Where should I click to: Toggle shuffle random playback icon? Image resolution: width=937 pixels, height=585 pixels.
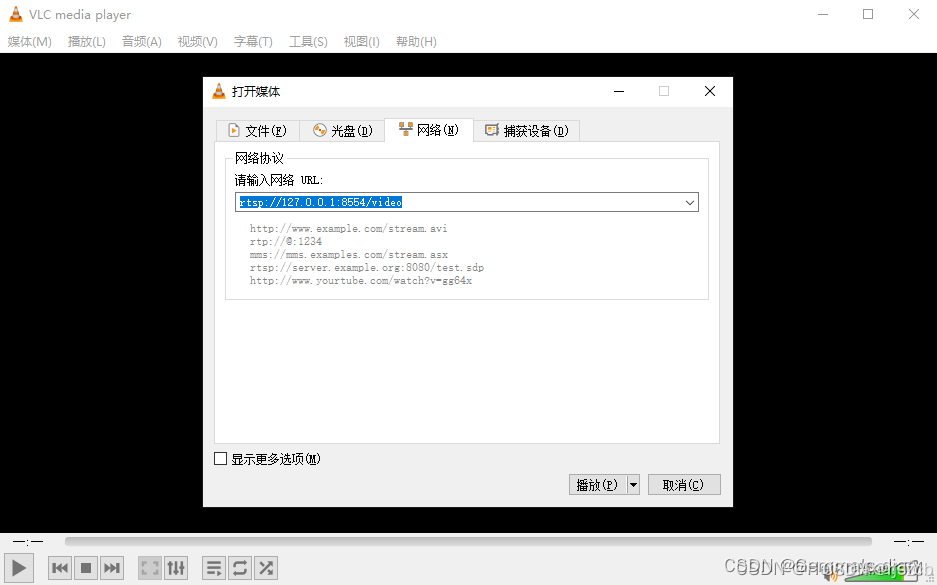[266, 568]
